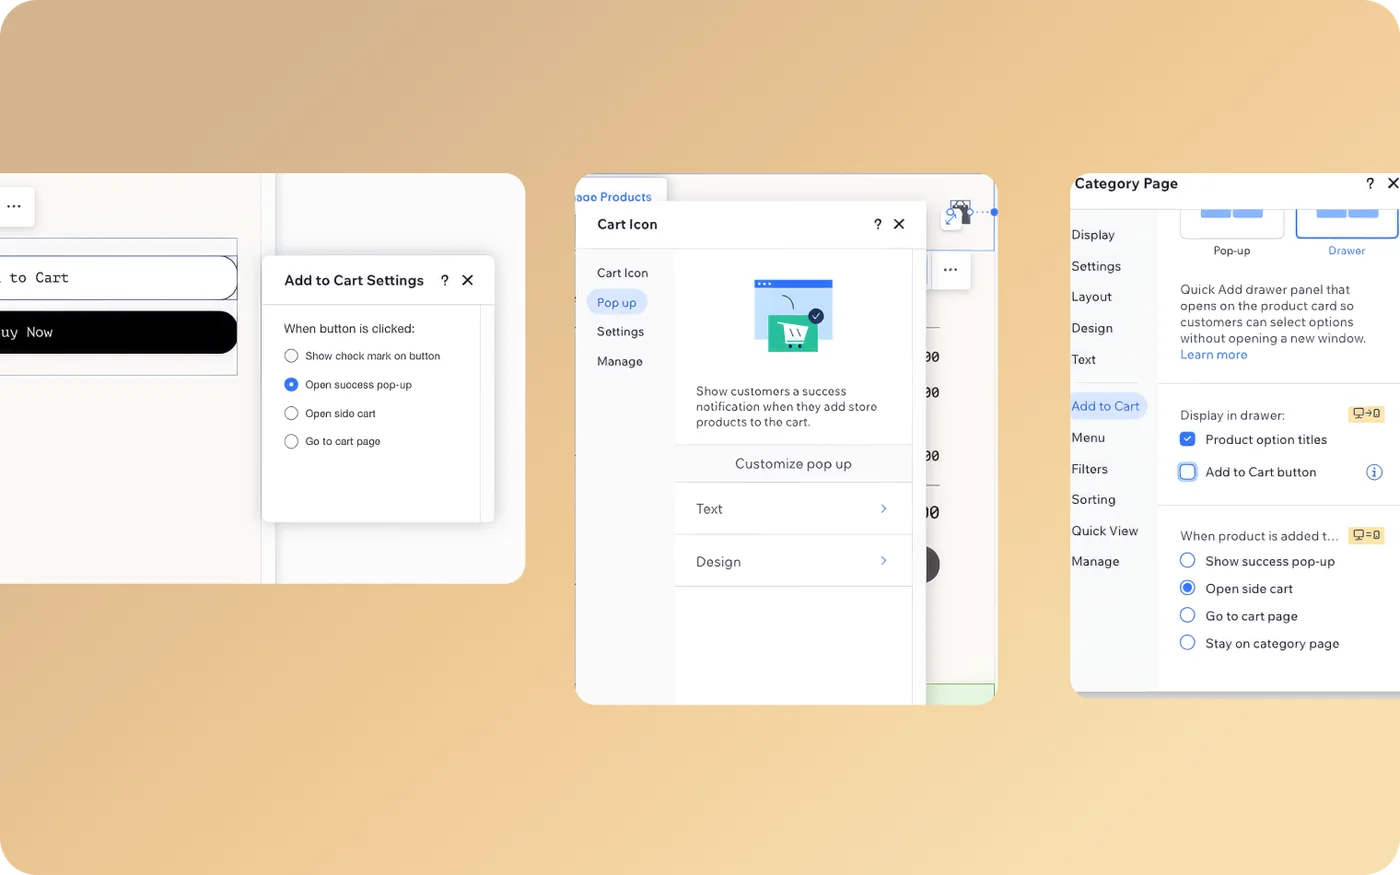This screenshot has height=875, width=1400.
Task: Select the Pop-up quick add layout
Action: (1232, 231)
